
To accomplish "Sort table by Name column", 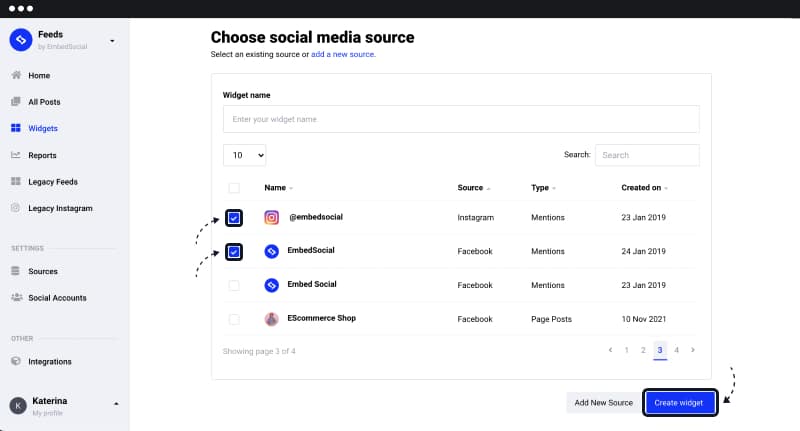I will click(279, 188).
